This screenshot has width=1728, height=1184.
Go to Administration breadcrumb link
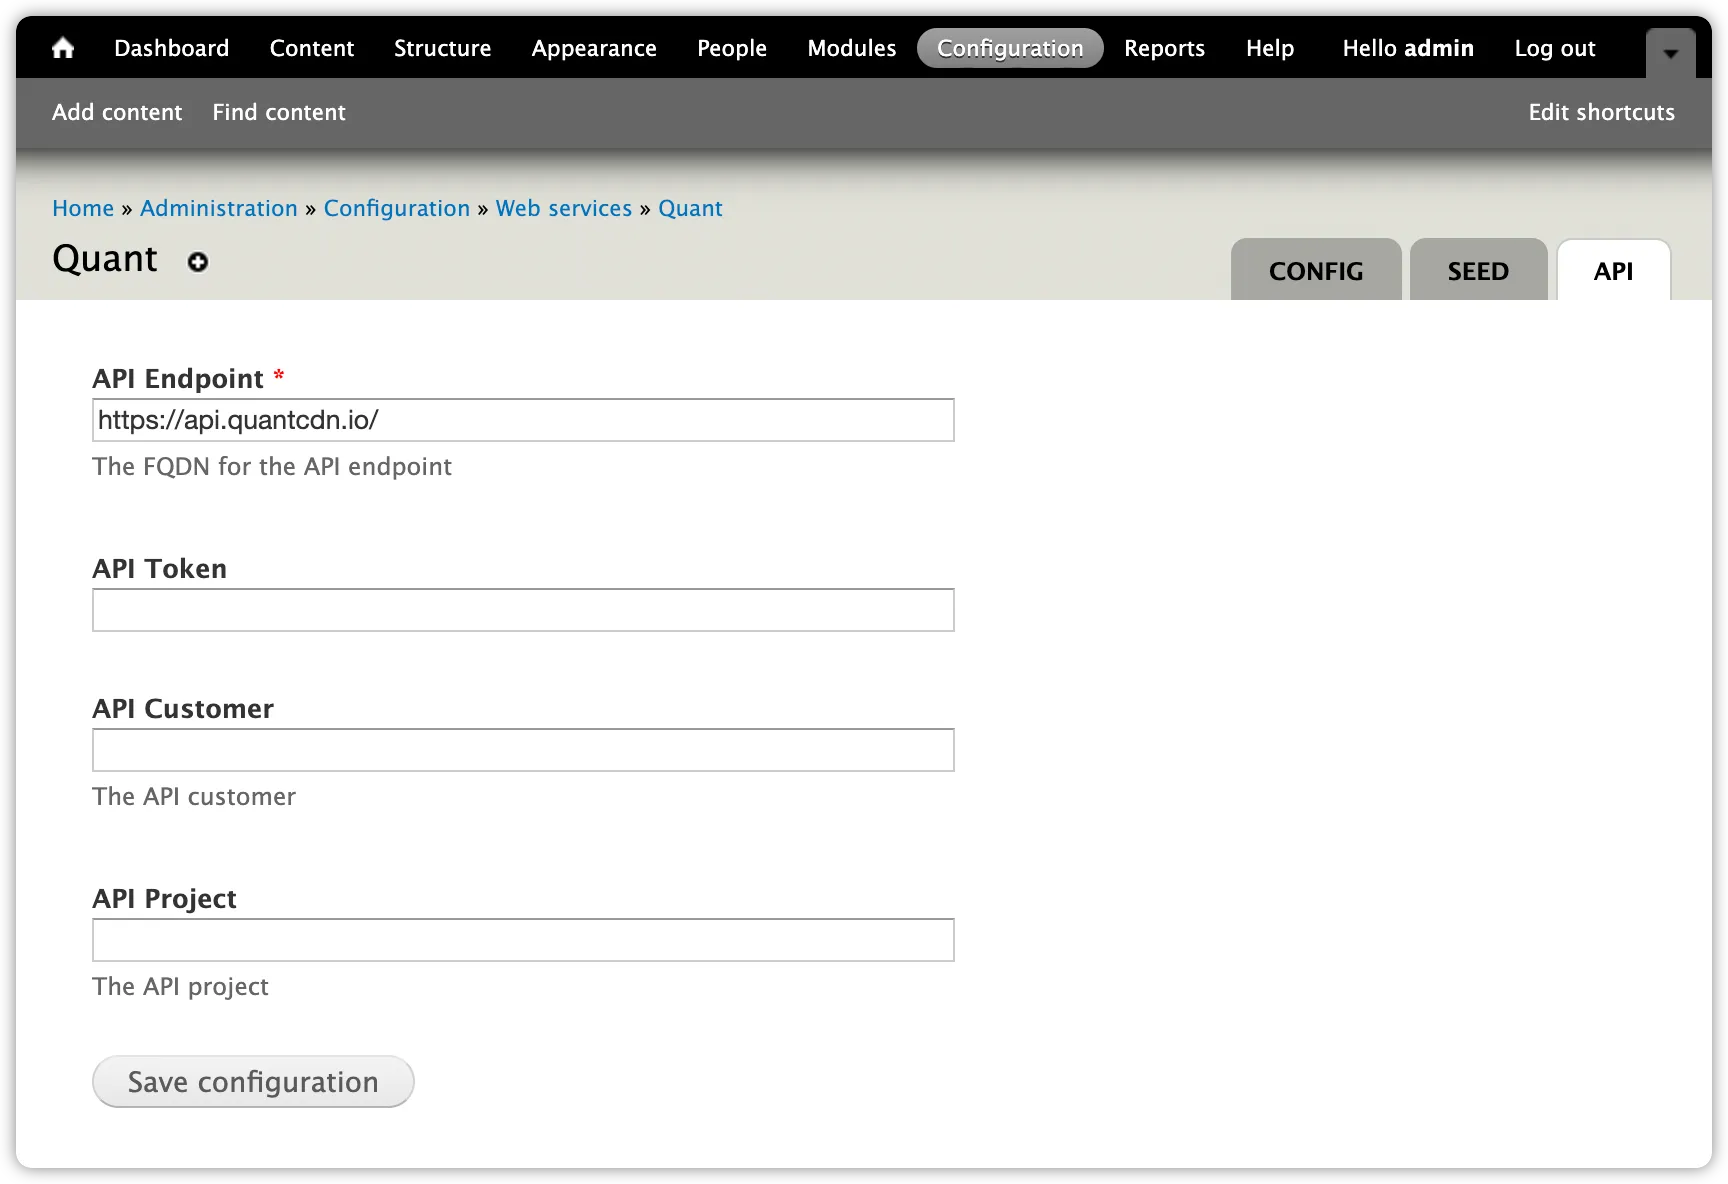point(218,208)
